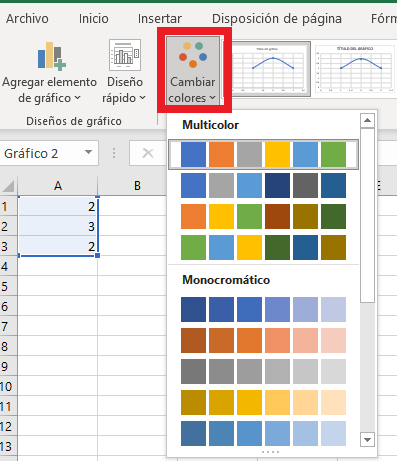Select row 10 header
This screenshot has height=461, width=397.
(x=8, y=386)
